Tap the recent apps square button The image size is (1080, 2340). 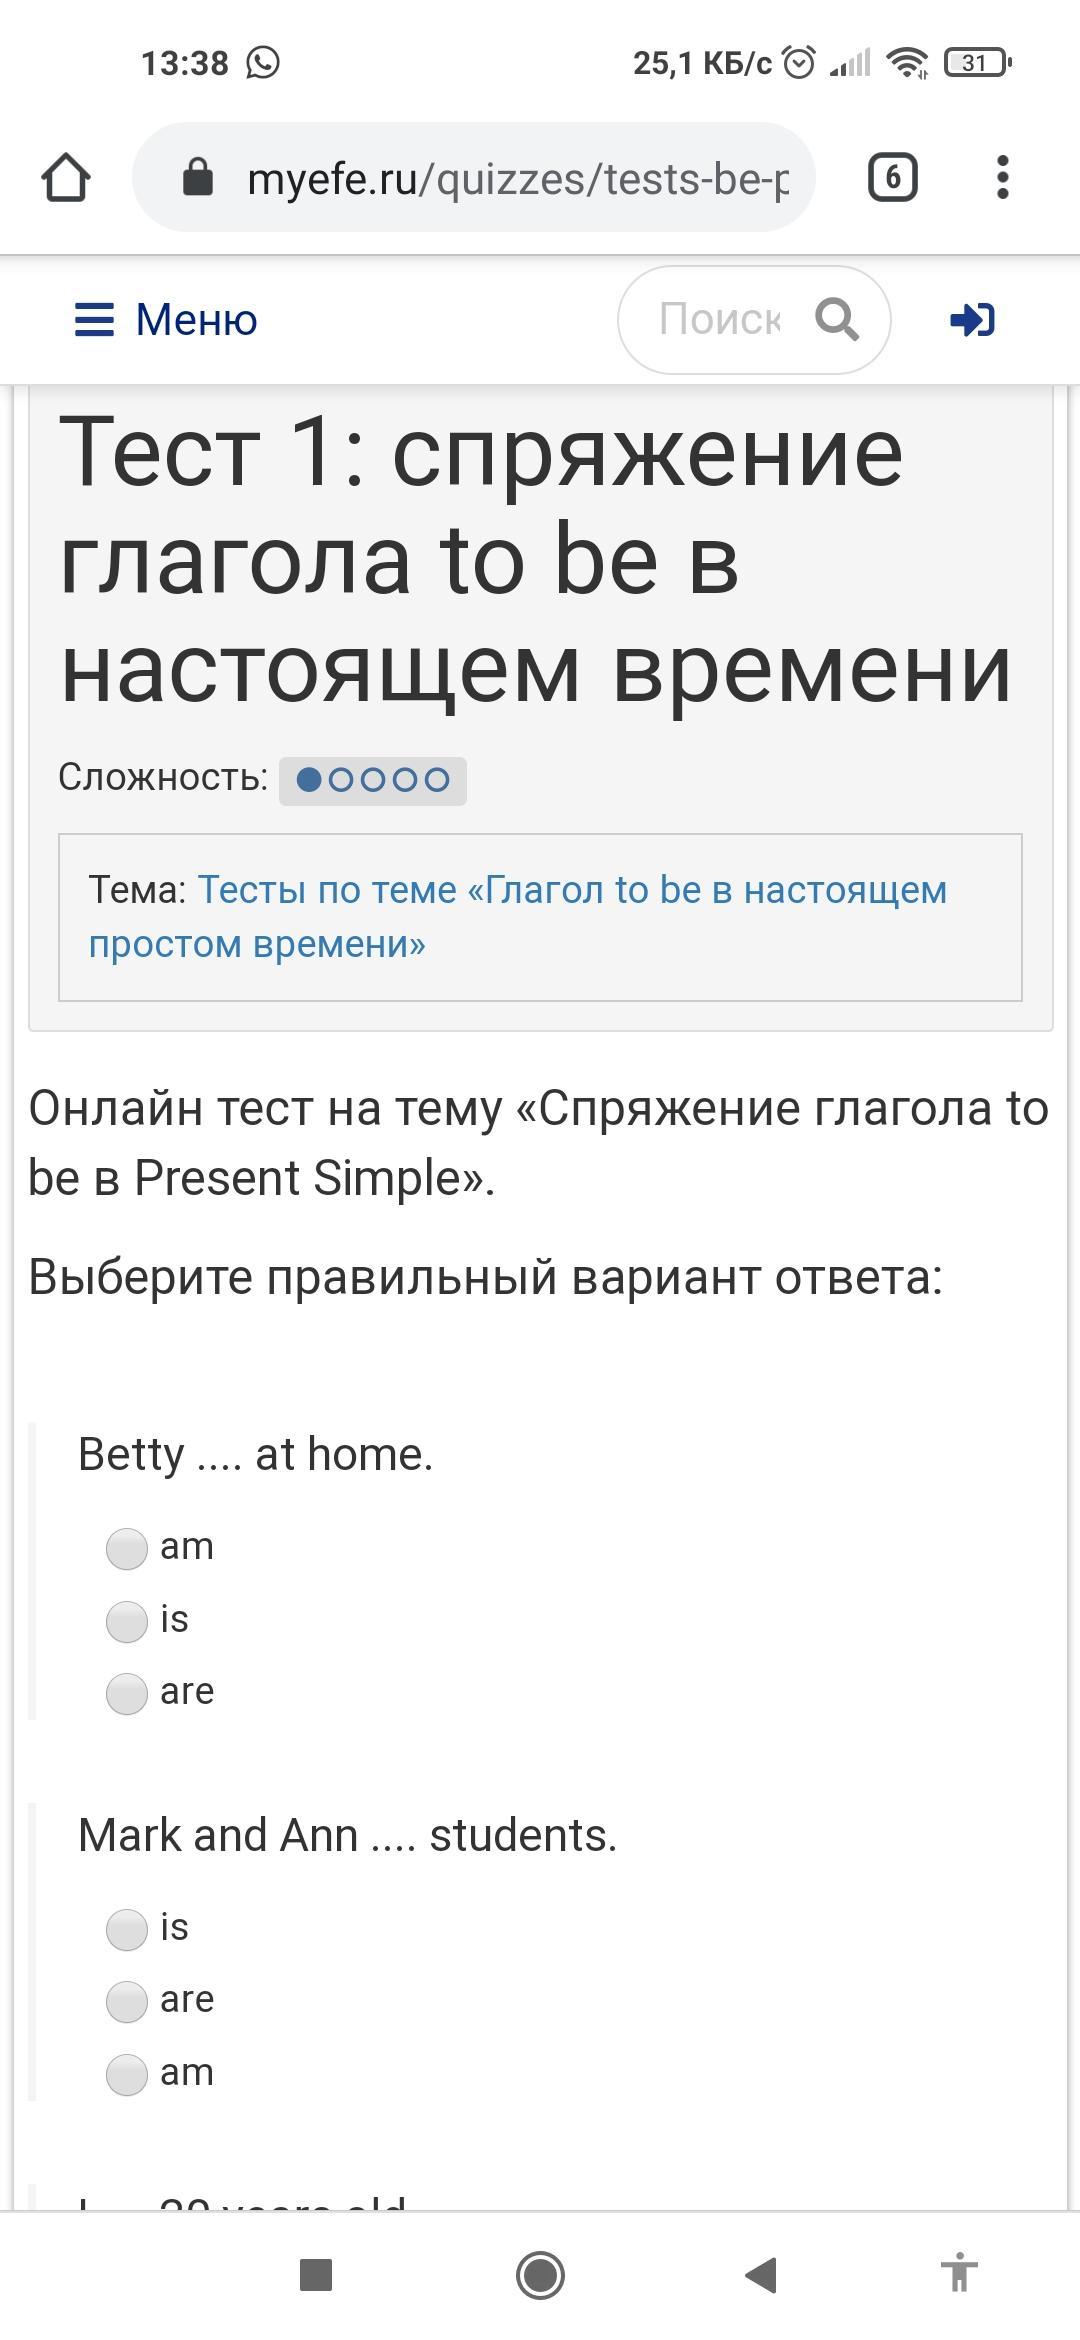tap(316, 2275)
